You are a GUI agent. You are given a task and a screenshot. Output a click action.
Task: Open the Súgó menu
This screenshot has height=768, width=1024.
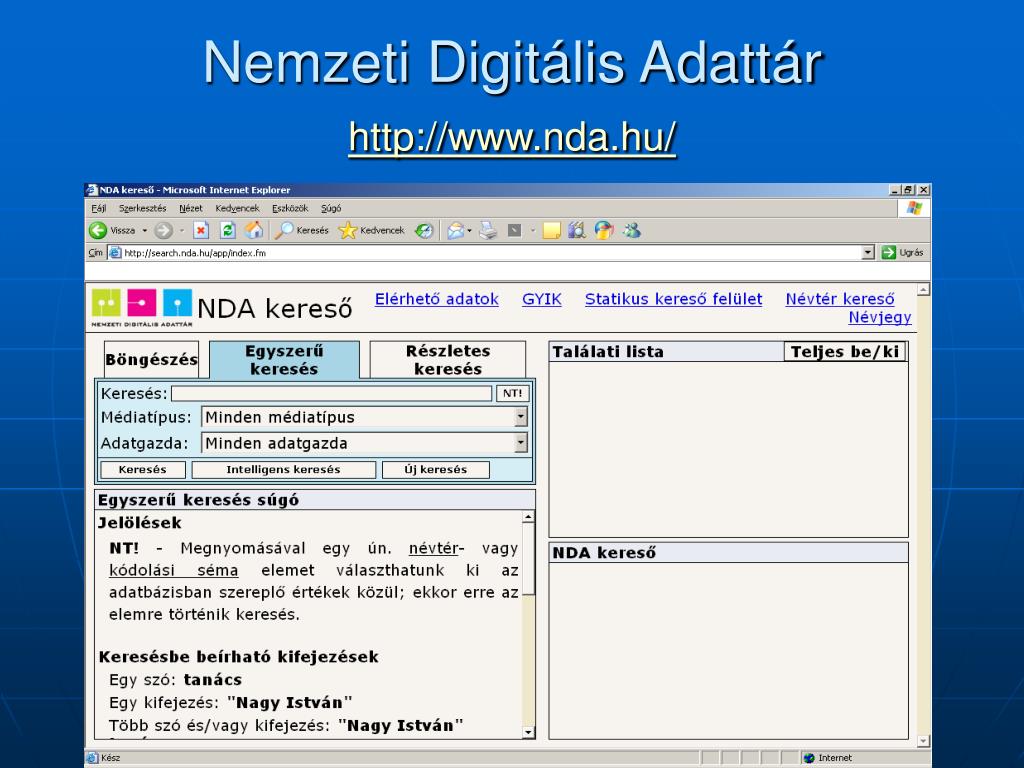331,208
